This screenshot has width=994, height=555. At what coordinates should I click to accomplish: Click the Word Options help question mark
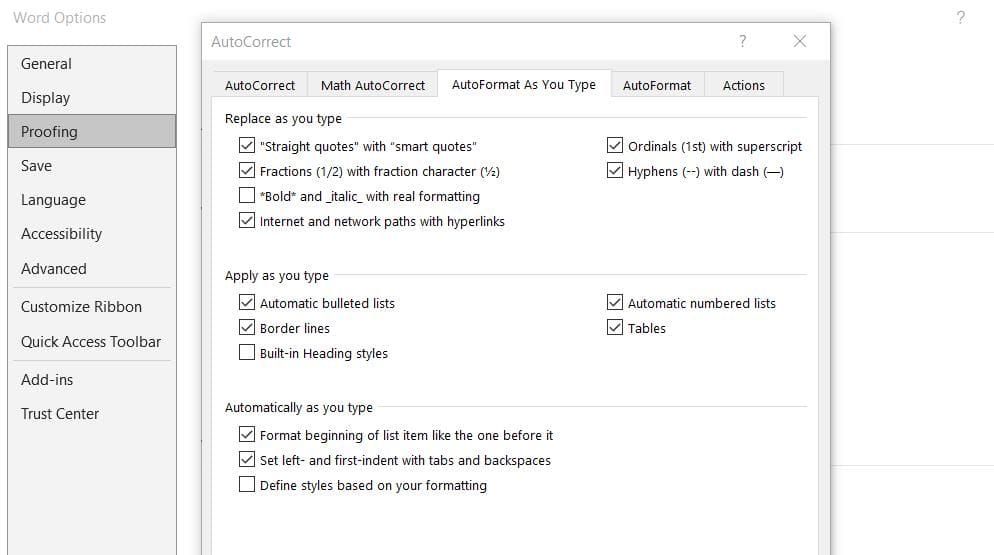click(x=960, y=18)
